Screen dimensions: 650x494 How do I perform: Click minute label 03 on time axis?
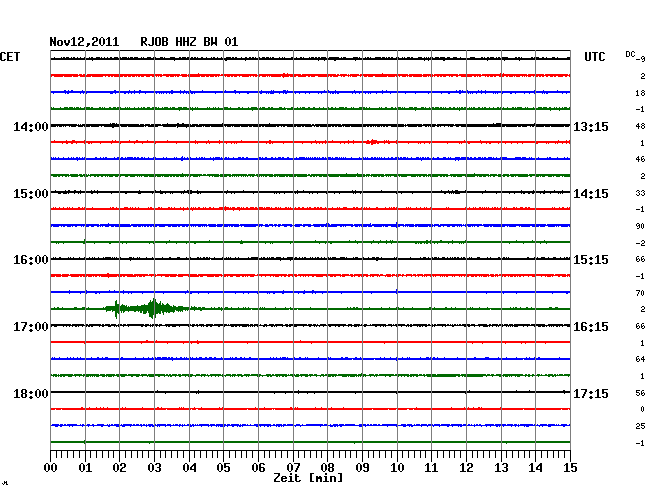[x=154, y=468]
